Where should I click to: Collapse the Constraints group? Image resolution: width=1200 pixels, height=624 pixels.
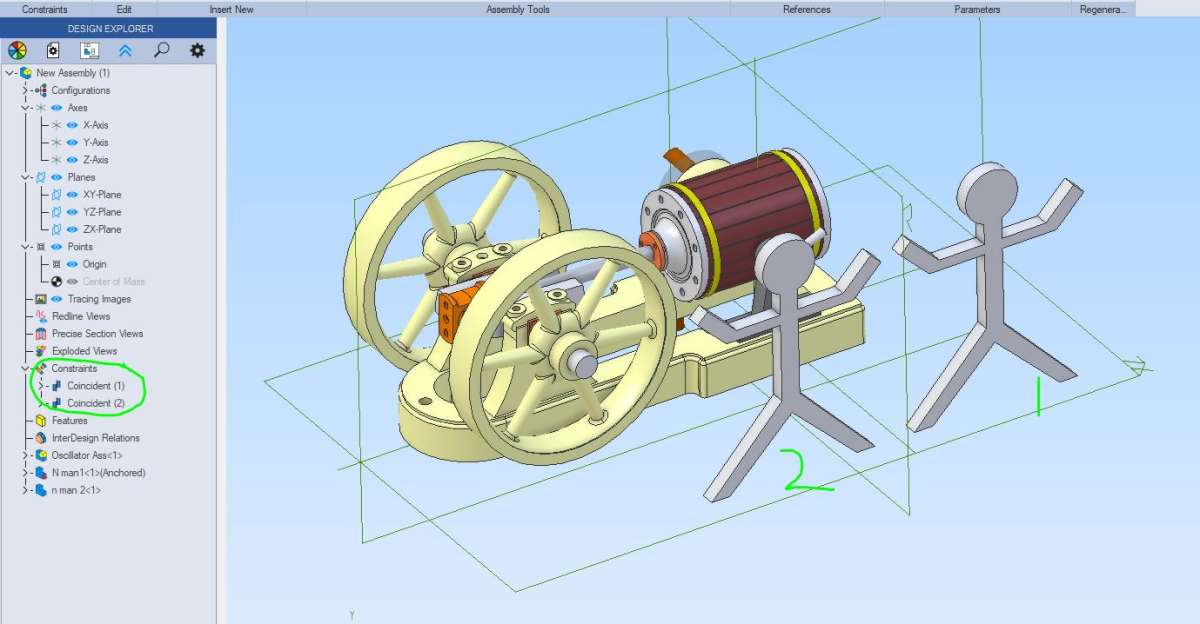point(25,368)
